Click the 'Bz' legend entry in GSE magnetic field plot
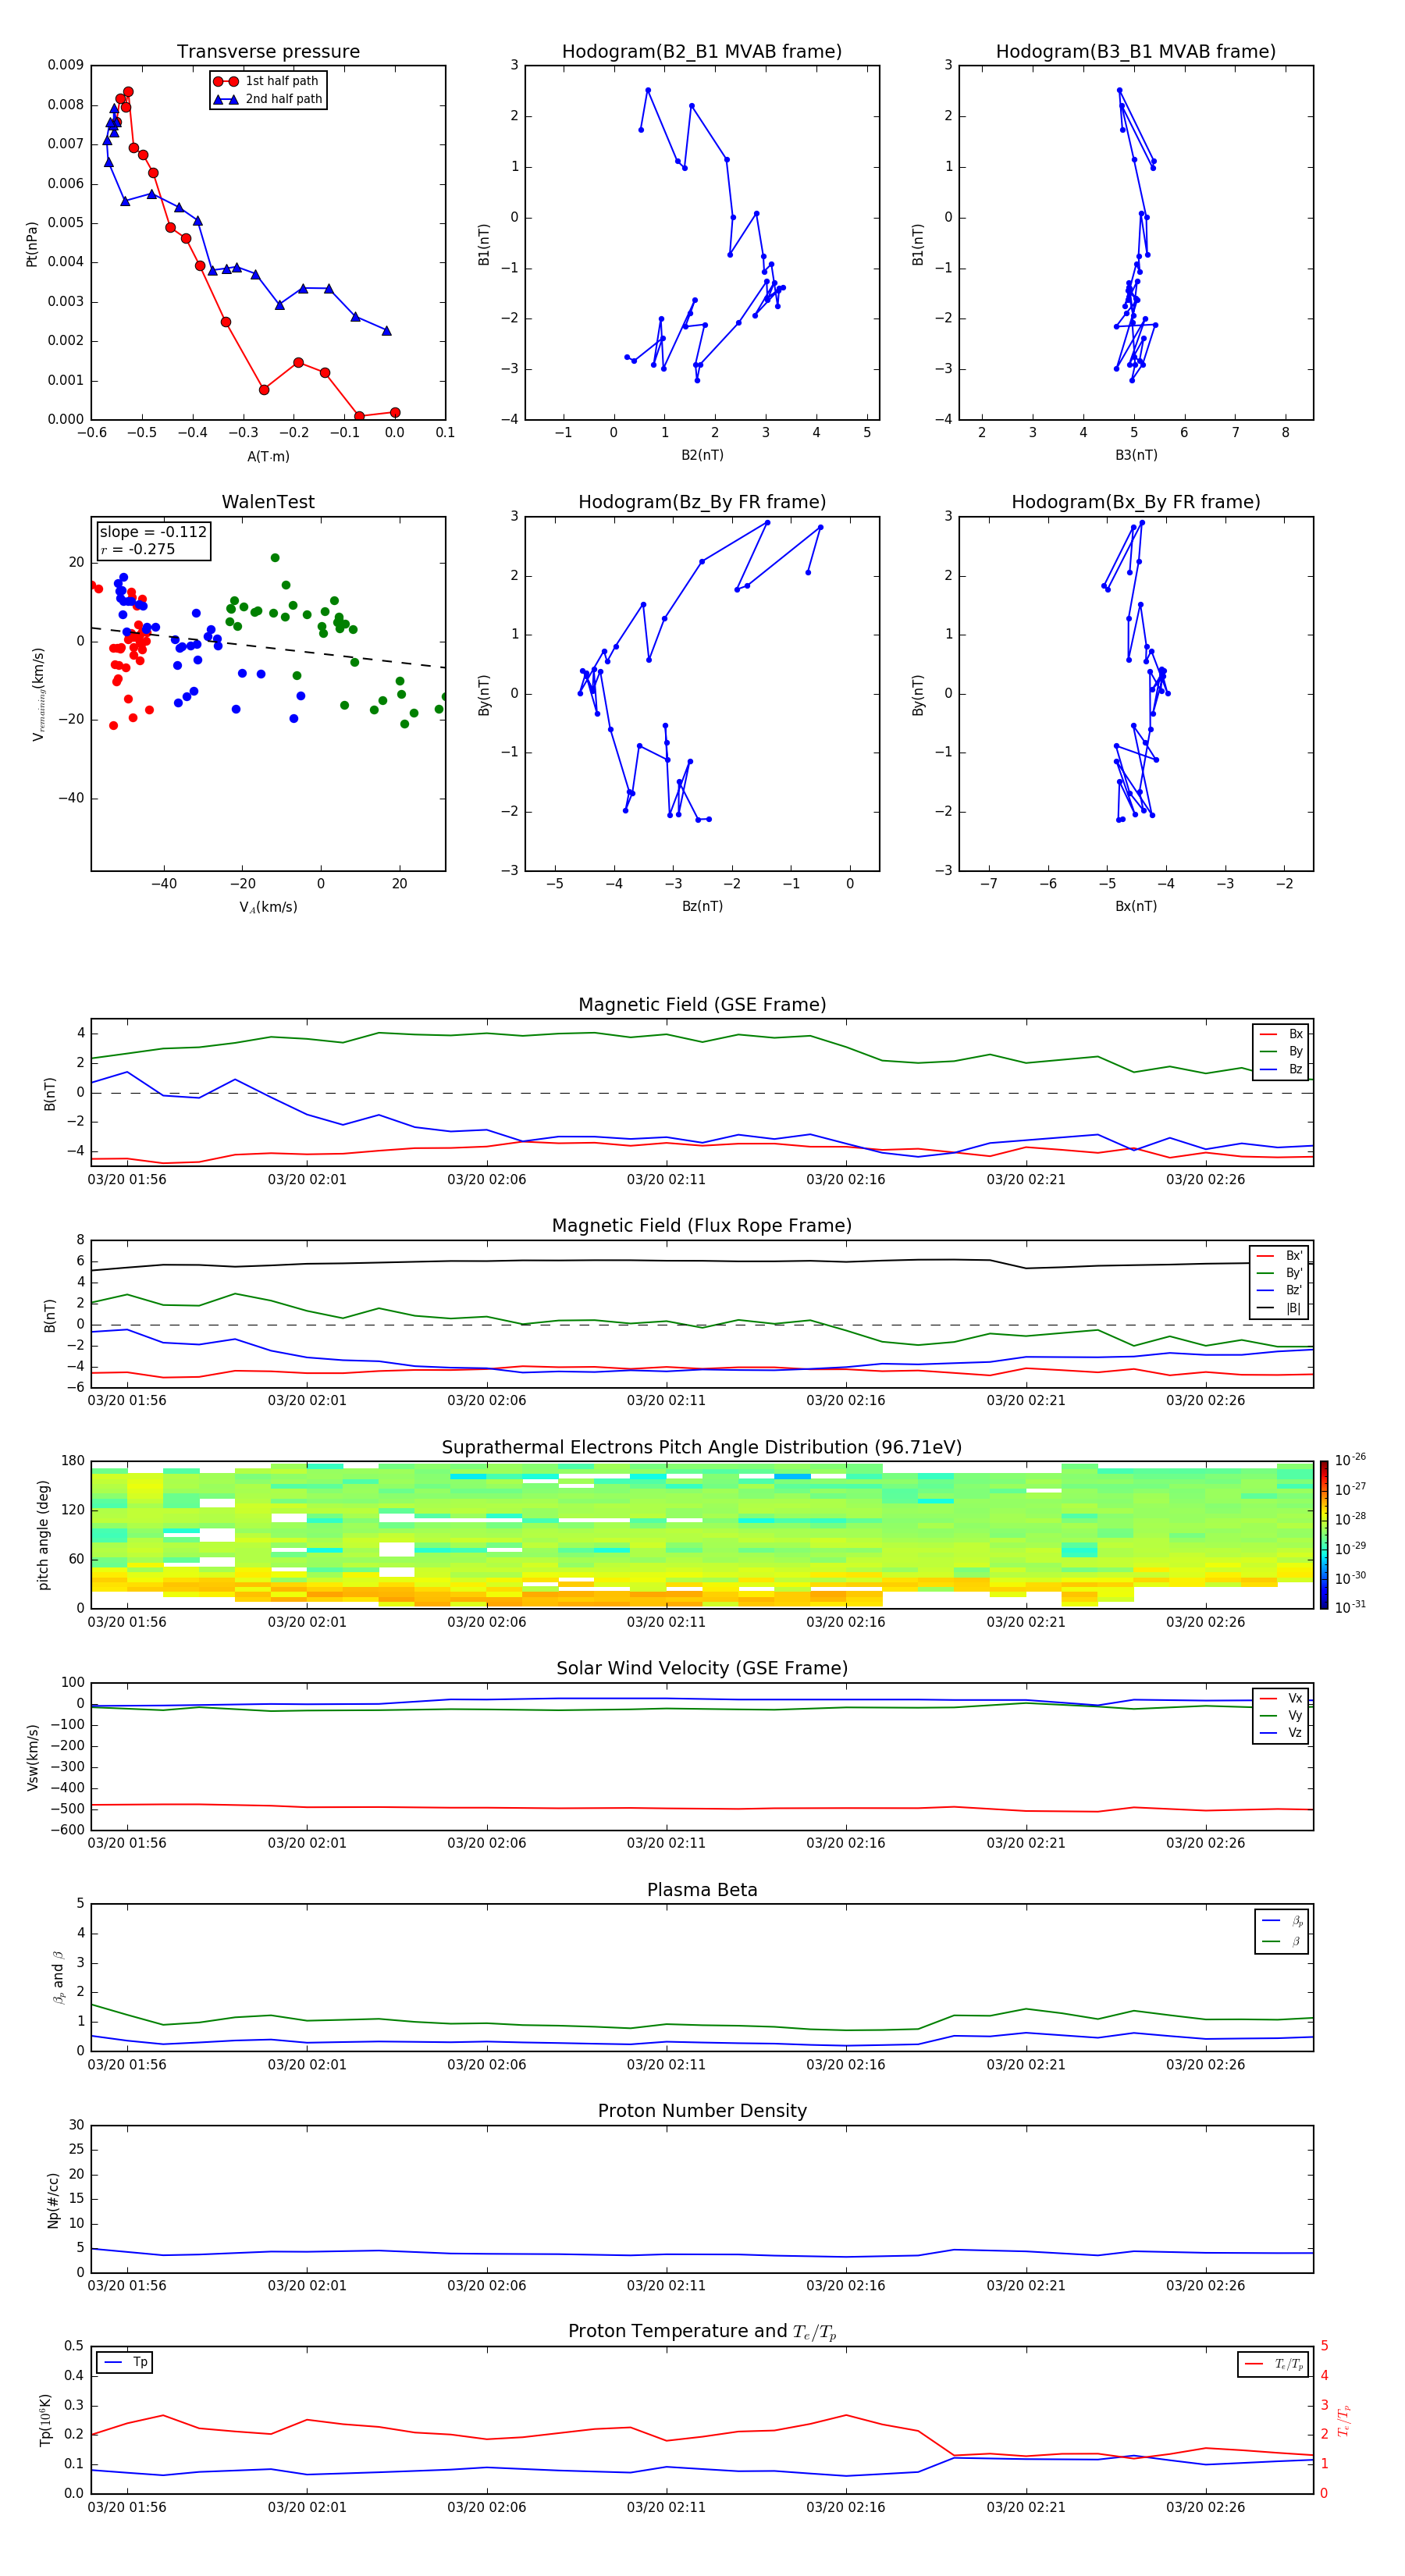 coord(1281,1069)
